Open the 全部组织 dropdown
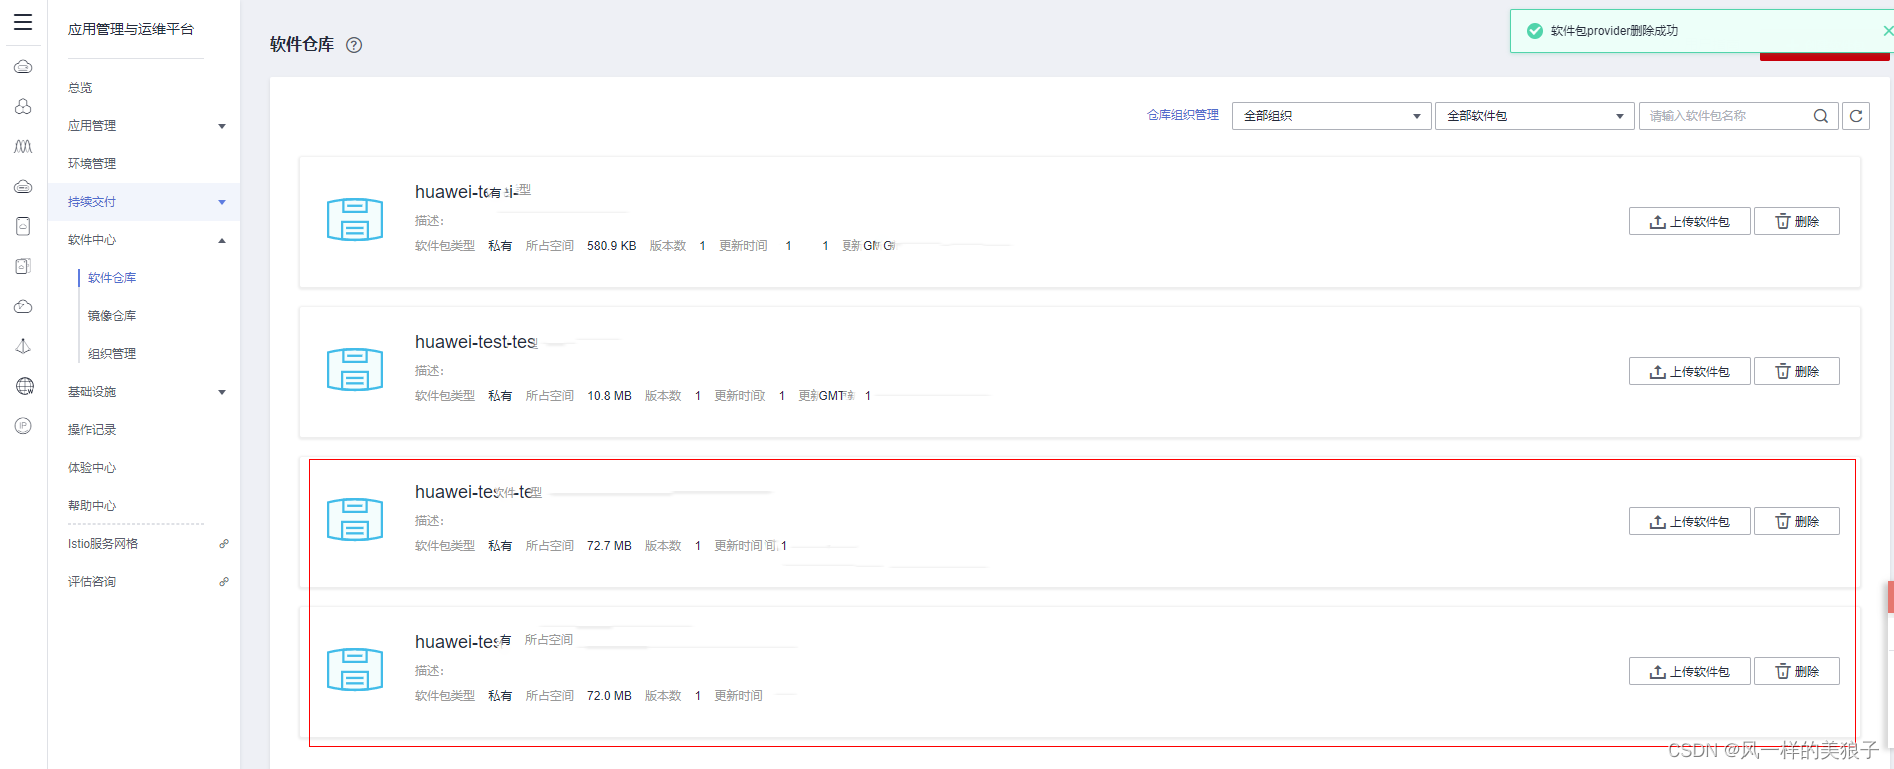This screenshot has height=769, width=1894. point(1331,116)
